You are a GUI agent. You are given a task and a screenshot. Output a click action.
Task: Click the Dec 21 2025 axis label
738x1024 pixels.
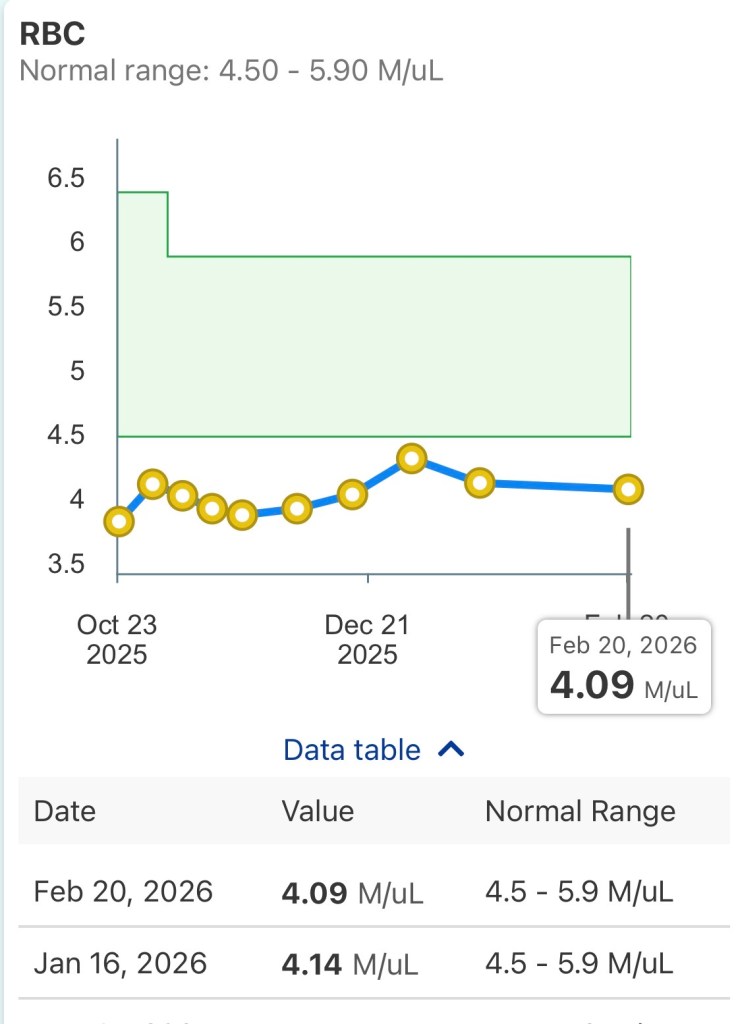tap(367, 640)
